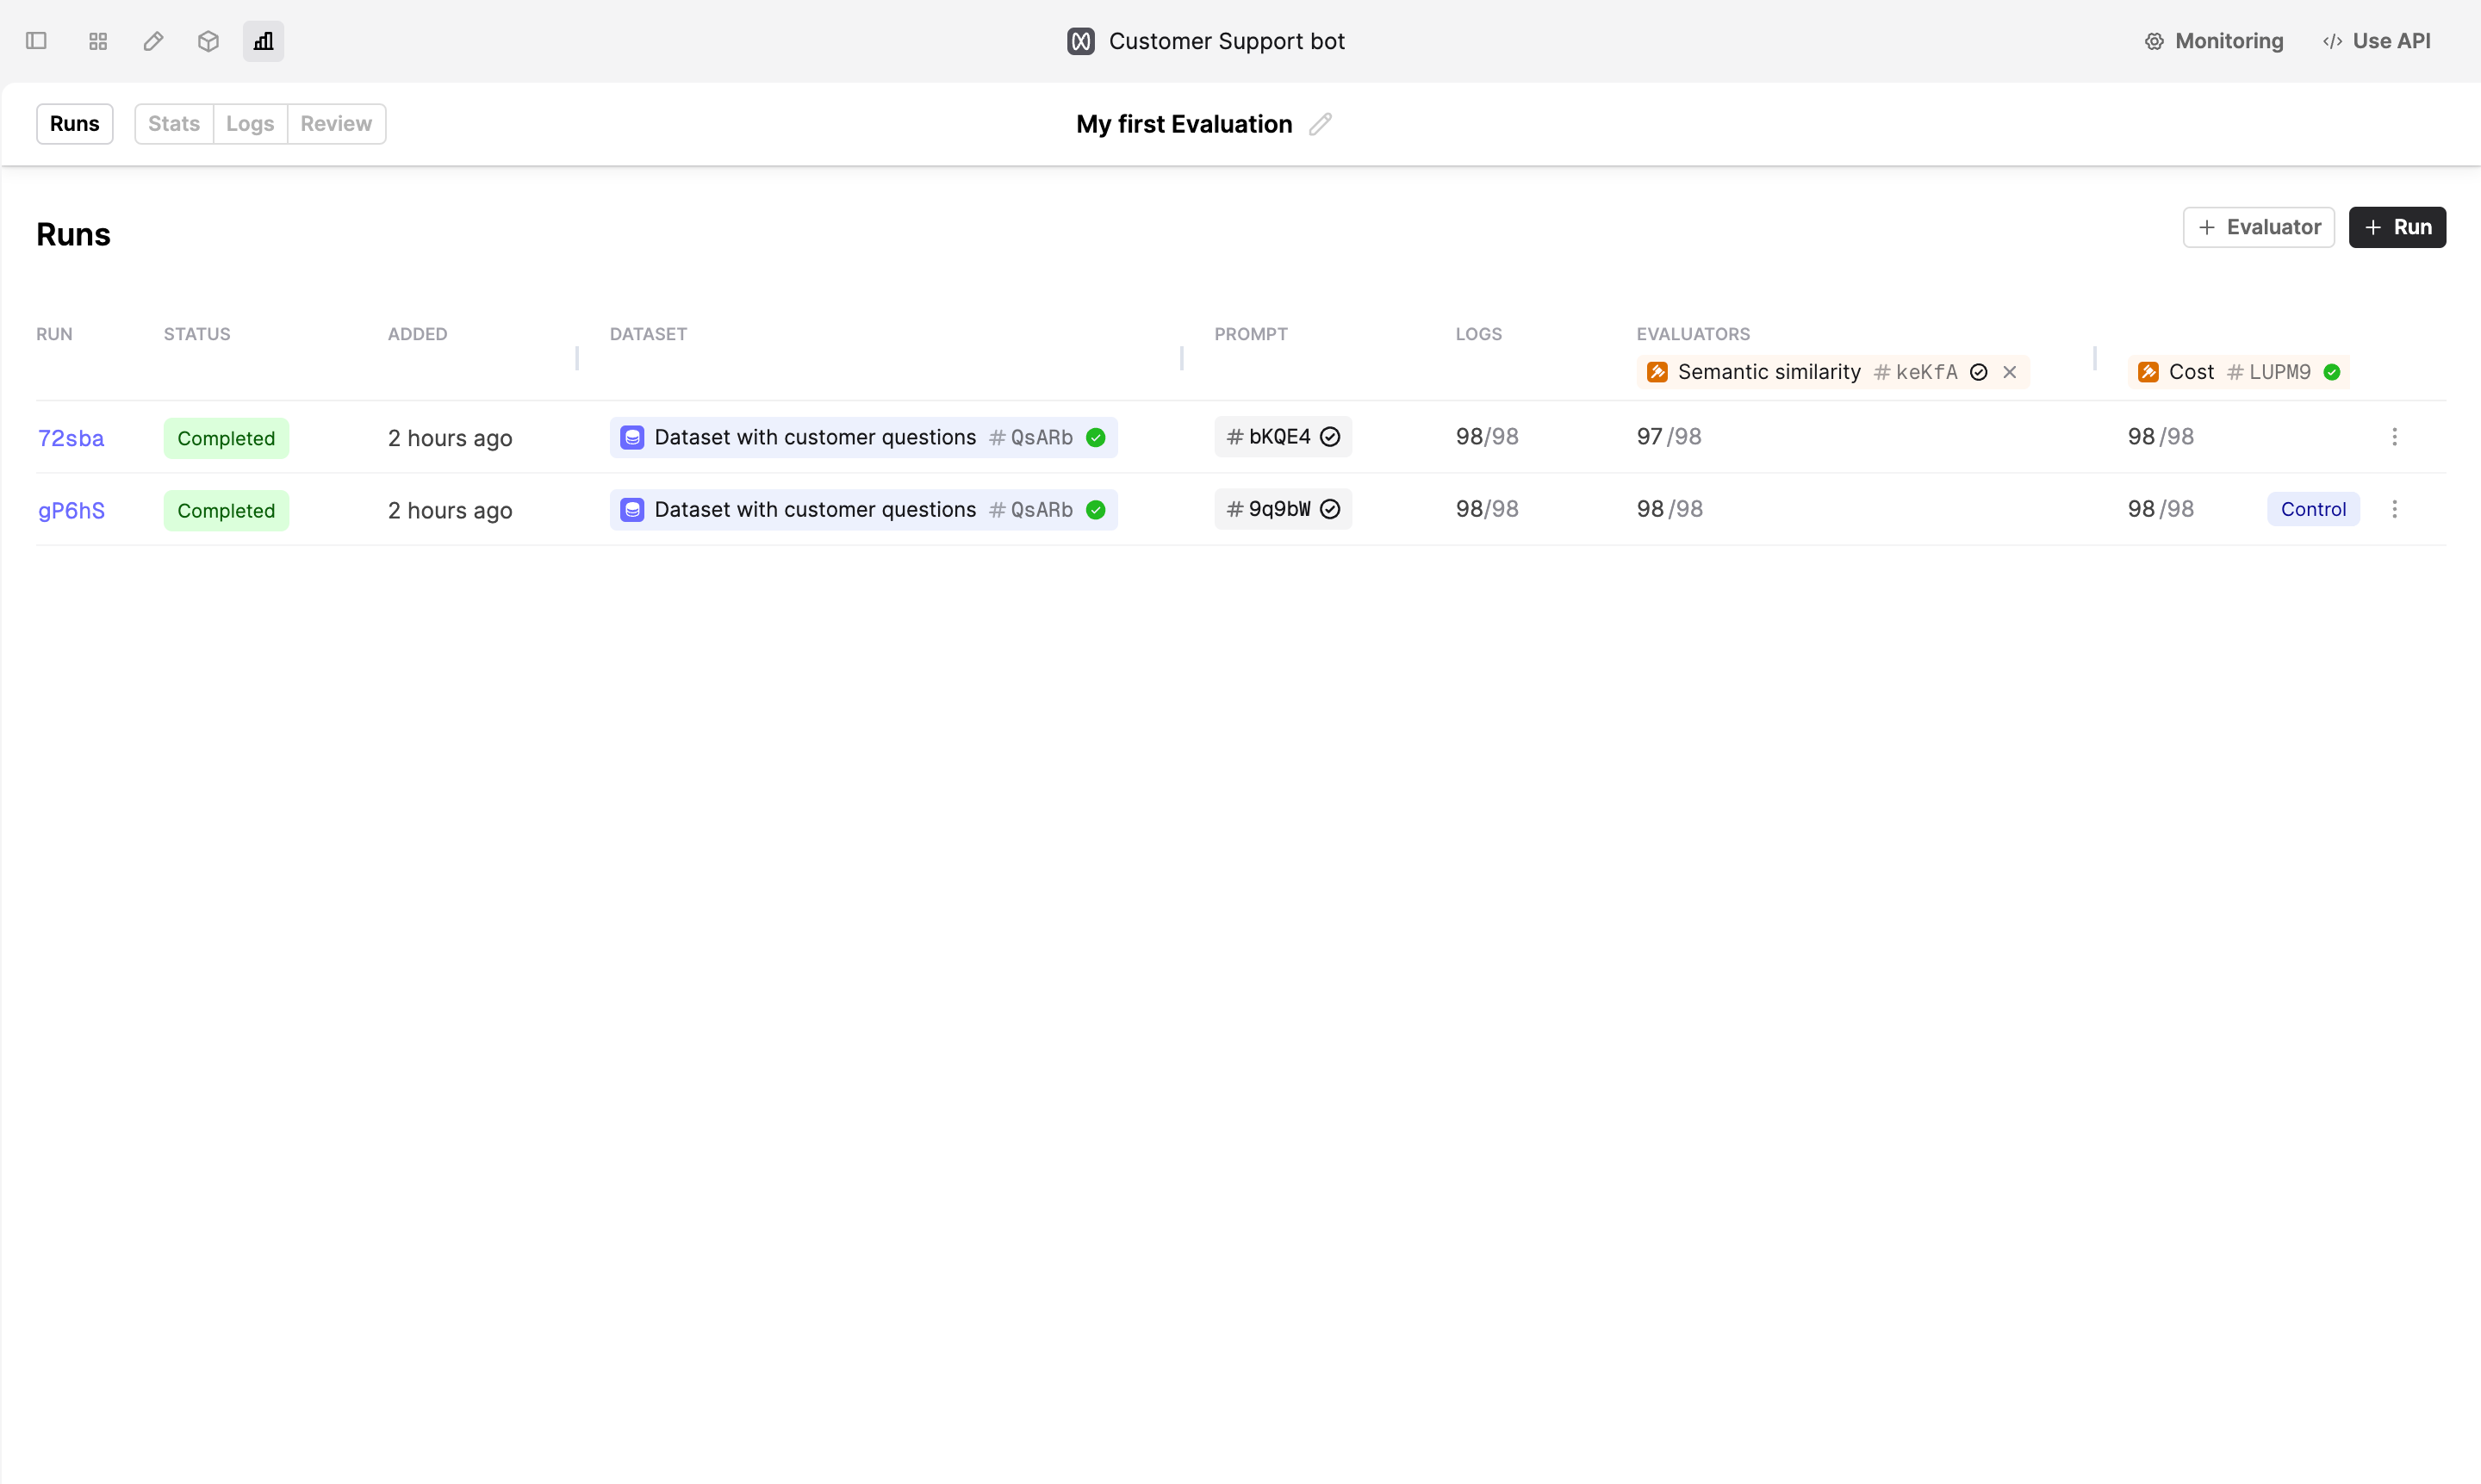Click Cost evaluator orange icon

[x=2148, y=372]
